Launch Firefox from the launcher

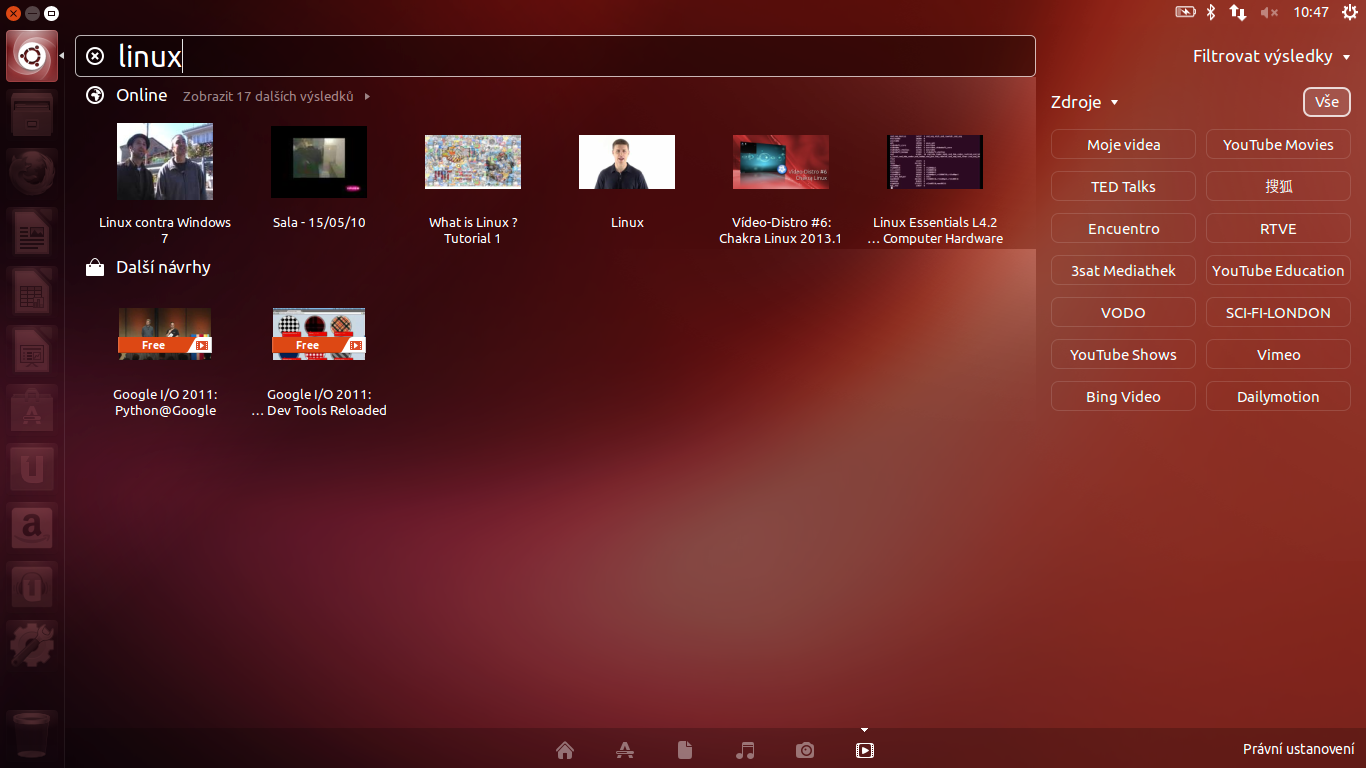click(31, 171)
